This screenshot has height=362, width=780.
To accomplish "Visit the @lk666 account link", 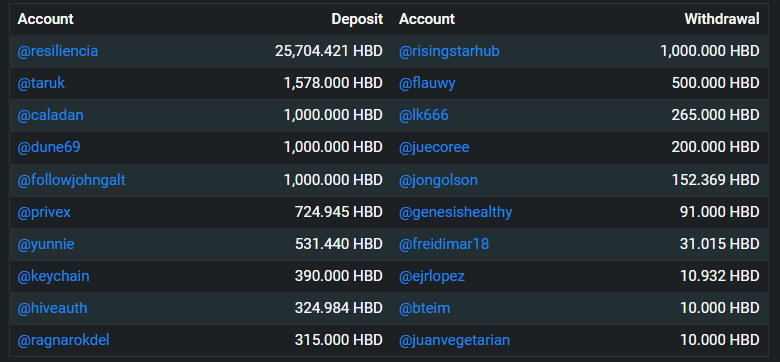I will tap(423, 115).
